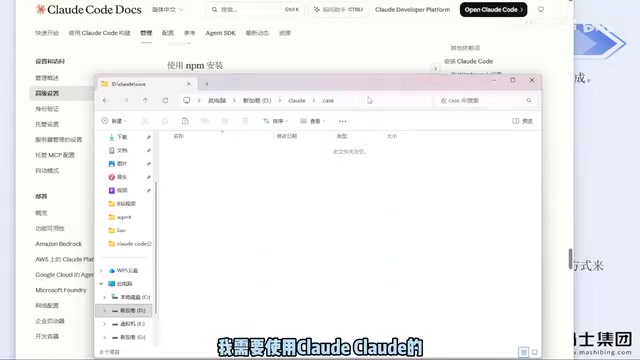Click the case folder search box
This screenshot has width=640, height=360.
(x=486, y=100)
